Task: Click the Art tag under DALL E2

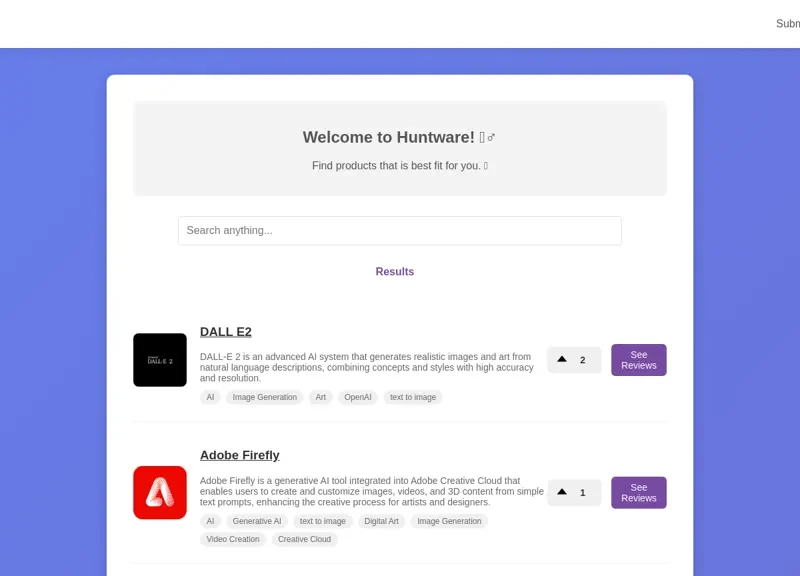Action: [320, 397]
